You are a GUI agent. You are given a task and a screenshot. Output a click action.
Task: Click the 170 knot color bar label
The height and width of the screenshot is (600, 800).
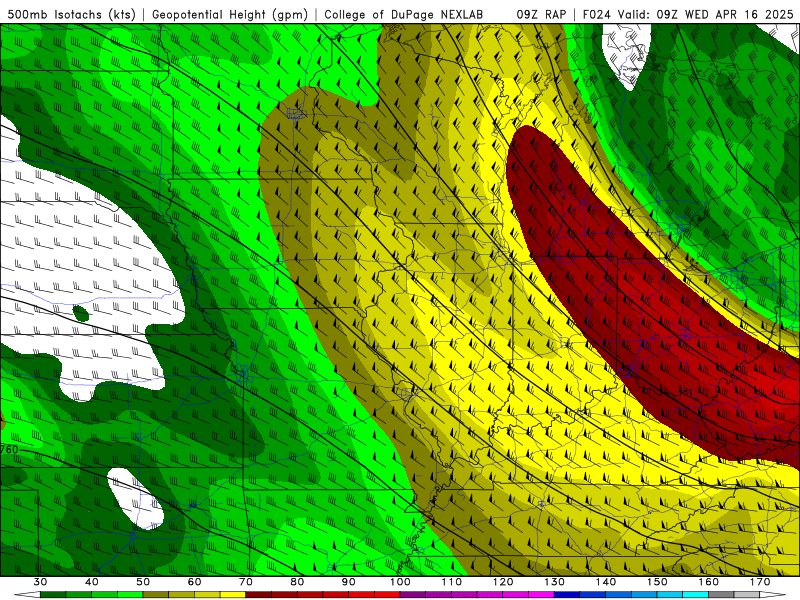coord(760,582)
